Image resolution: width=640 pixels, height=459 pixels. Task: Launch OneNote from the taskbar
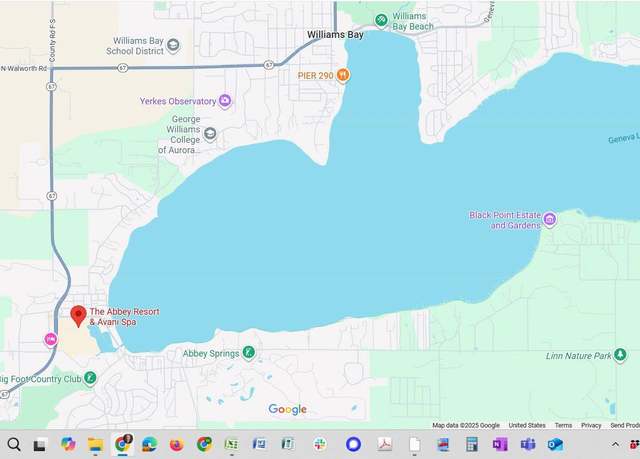500,444
